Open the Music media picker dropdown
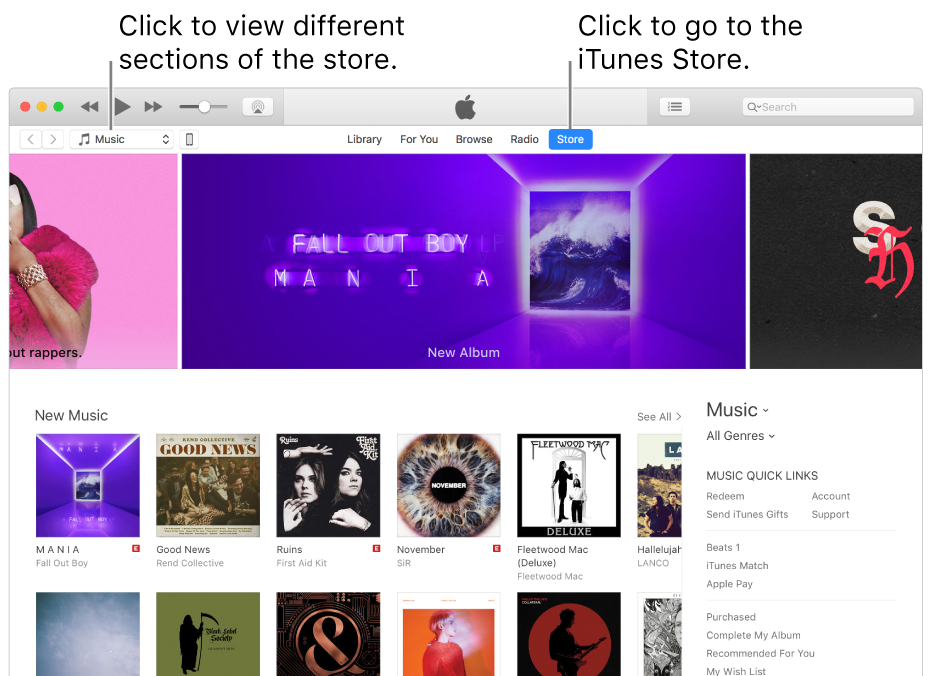Viewport: 931px width, 676px height. click(122, 139)
